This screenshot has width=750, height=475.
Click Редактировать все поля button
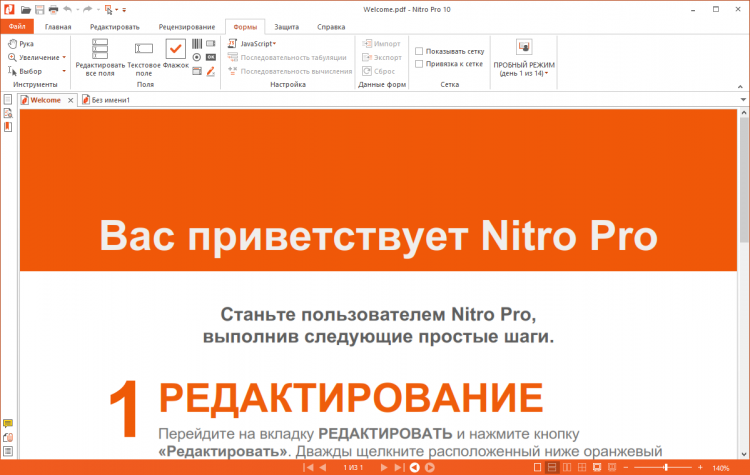click(100, 57)
